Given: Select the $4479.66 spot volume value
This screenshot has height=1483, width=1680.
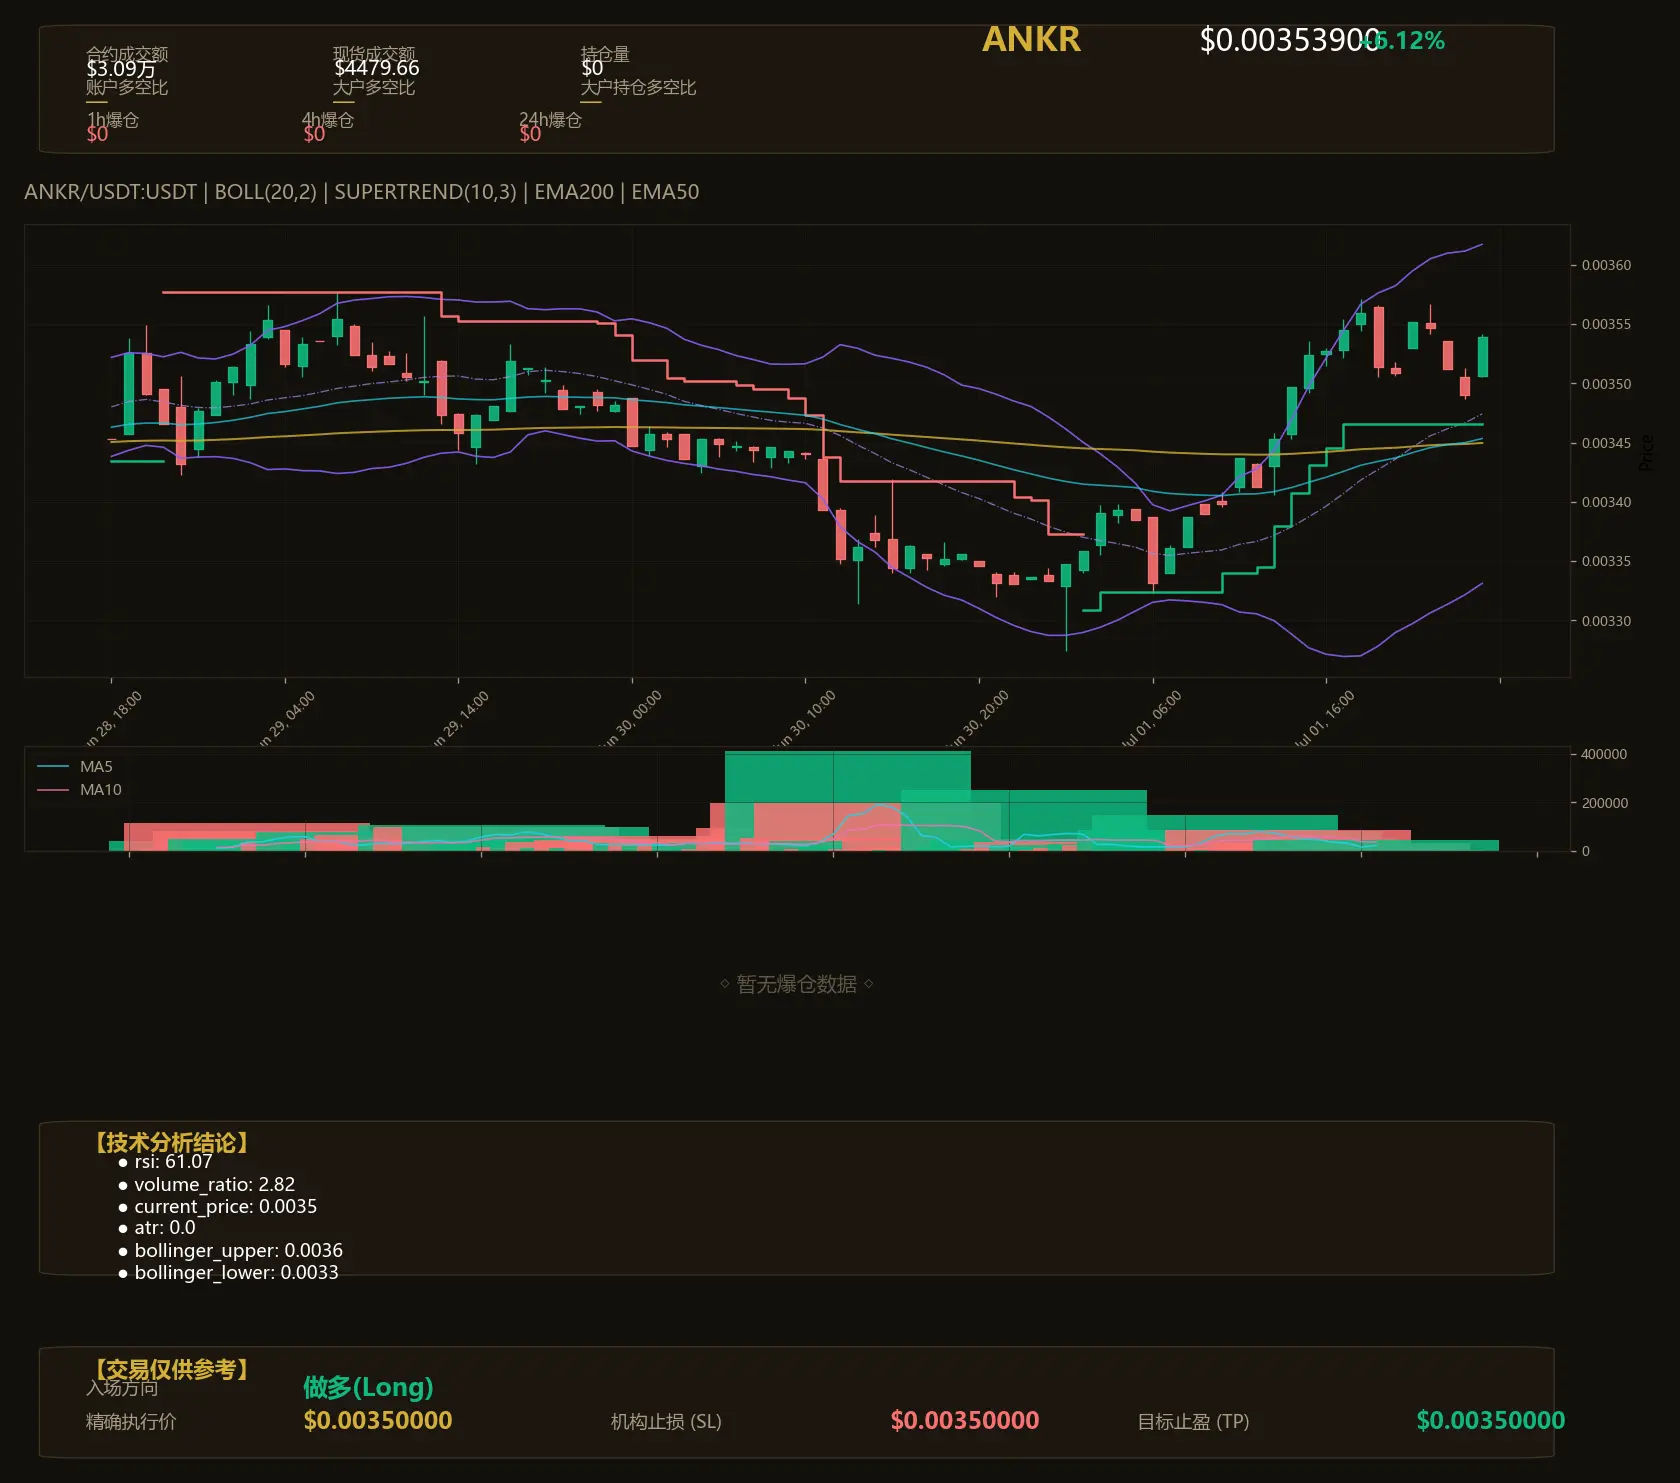Looking at the screenshot, I should click(376, 68).
